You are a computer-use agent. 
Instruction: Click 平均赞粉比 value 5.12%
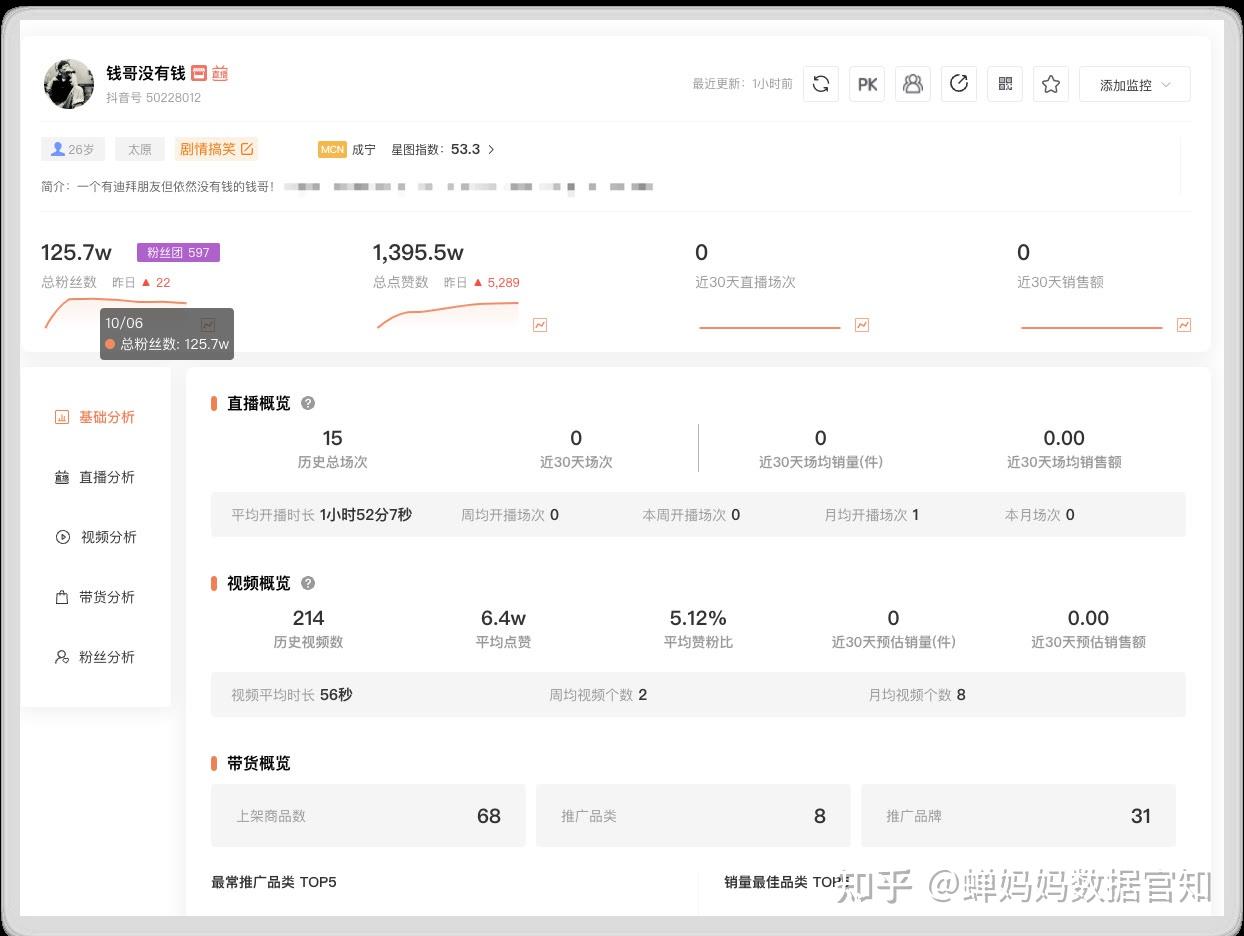click(698, 618)
